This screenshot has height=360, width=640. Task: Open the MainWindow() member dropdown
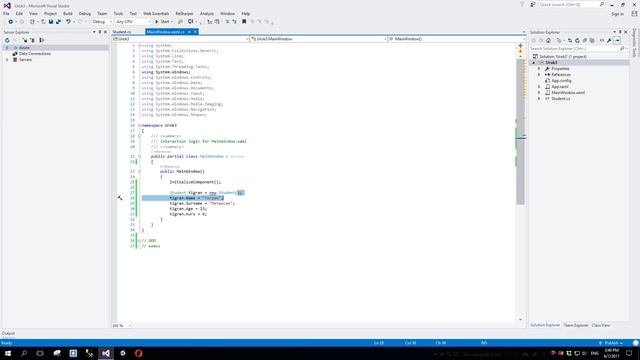point(456,39)
